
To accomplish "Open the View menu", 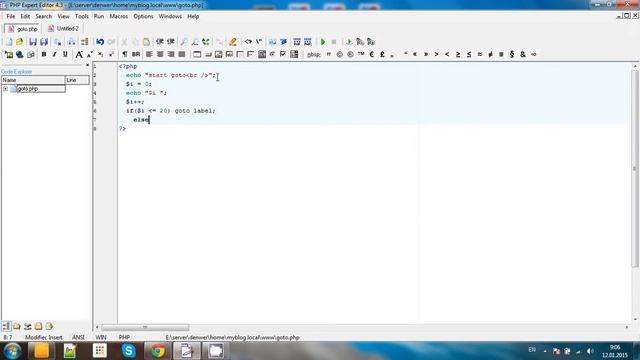I will click(63, 16).
